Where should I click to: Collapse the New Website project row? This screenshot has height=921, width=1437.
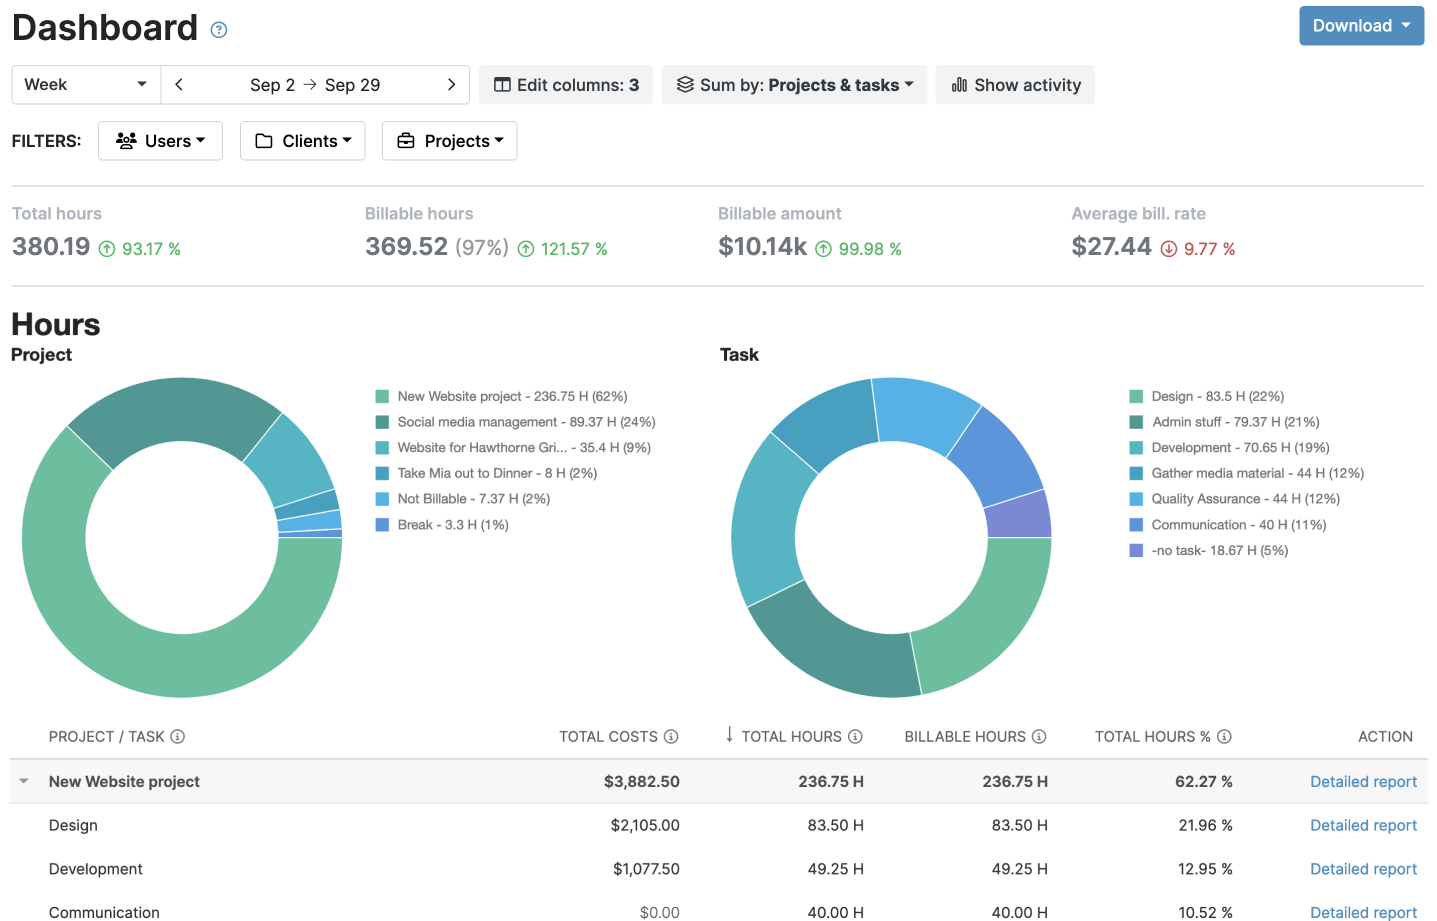click(x=24, y=782)
